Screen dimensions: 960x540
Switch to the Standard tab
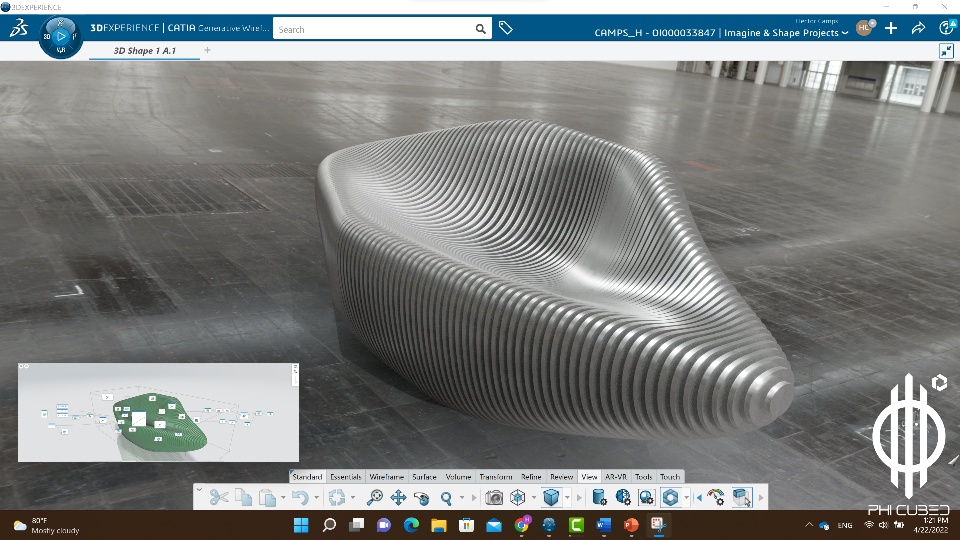point(307,476)
